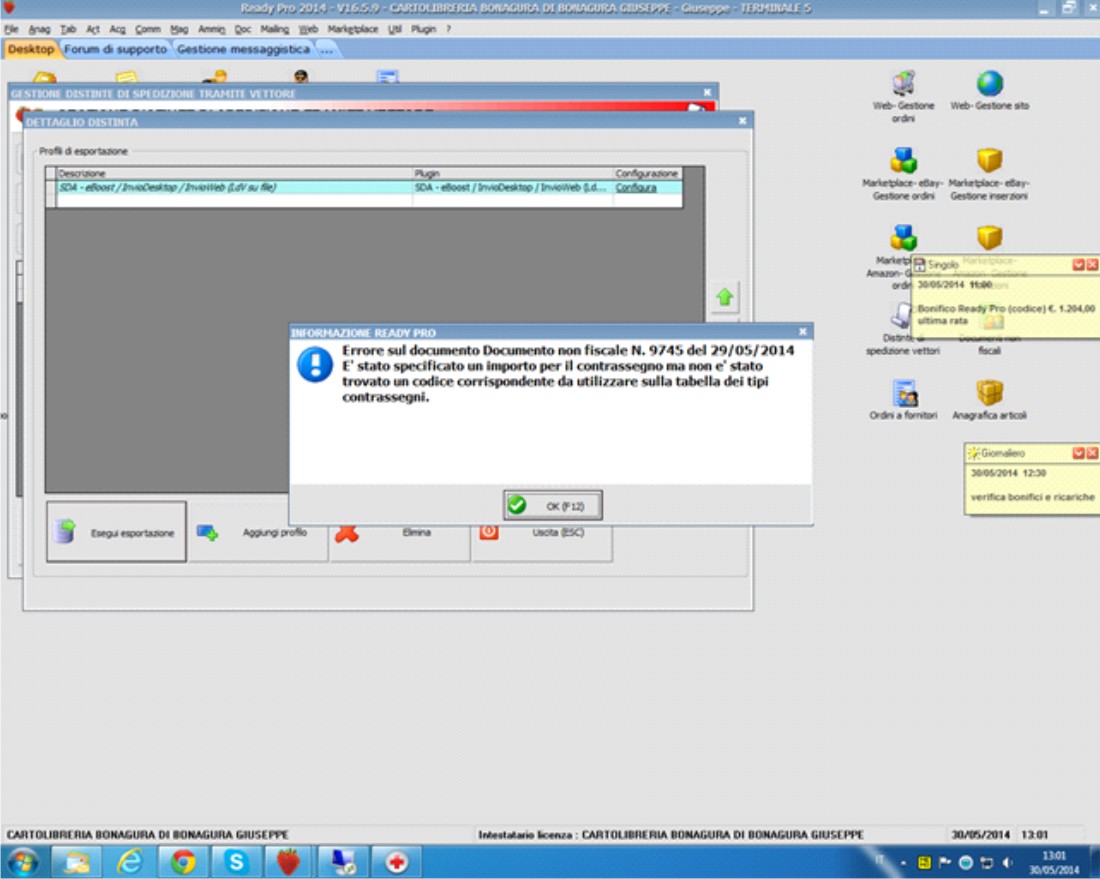Image resolution: width=1100 pixels, height=879 pixels.
Task: Click the Descrizione column header
Action: 234,173
